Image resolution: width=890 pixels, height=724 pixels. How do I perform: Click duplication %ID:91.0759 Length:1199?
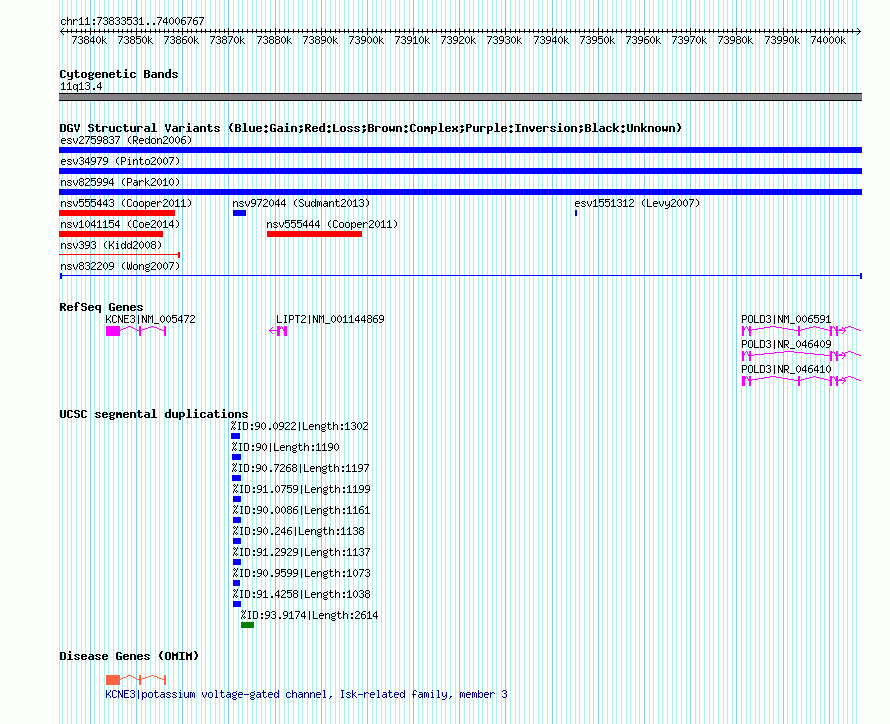click(237, 499)
